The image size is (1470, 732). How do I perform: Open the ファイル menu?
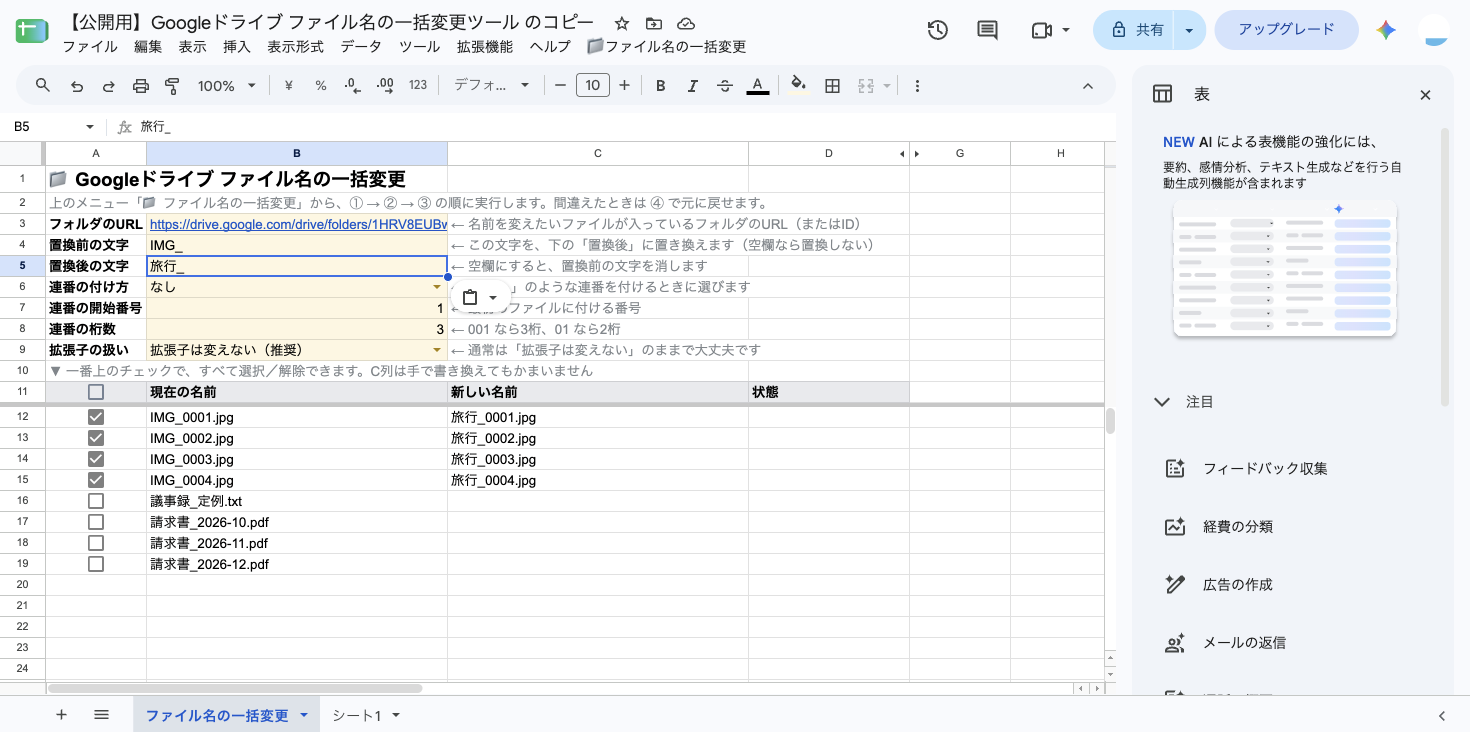(x=90, y=47)
